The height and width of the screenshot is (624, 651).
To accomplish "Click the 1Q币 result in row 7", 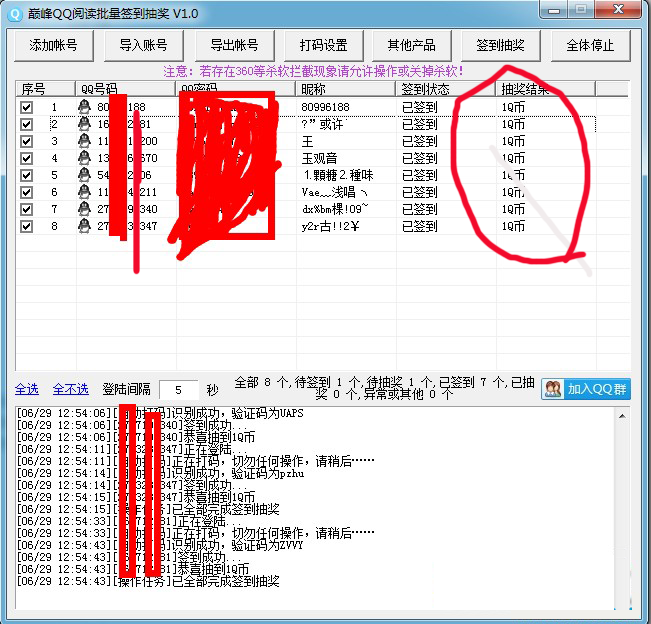I will pos(513,209).
